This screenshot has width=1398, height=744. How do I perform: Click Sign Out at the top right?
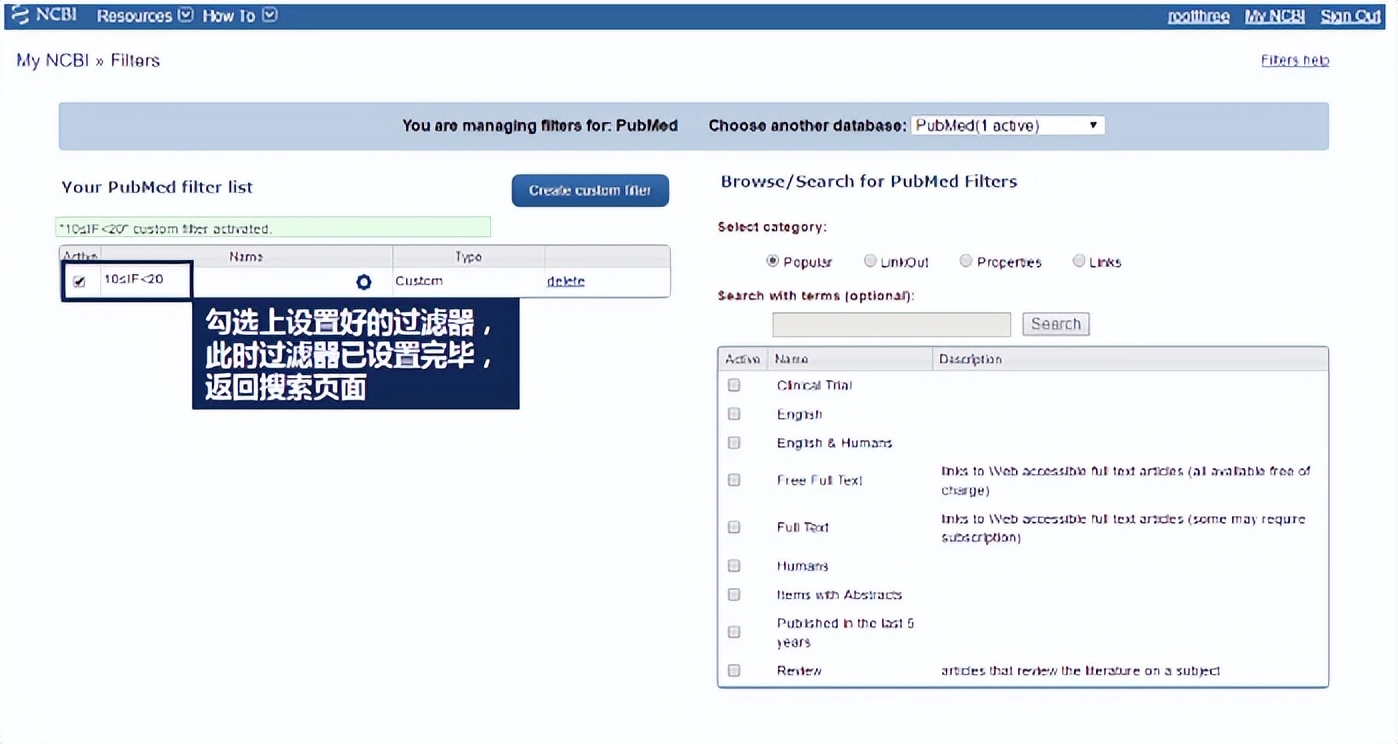pos(1350,15)
